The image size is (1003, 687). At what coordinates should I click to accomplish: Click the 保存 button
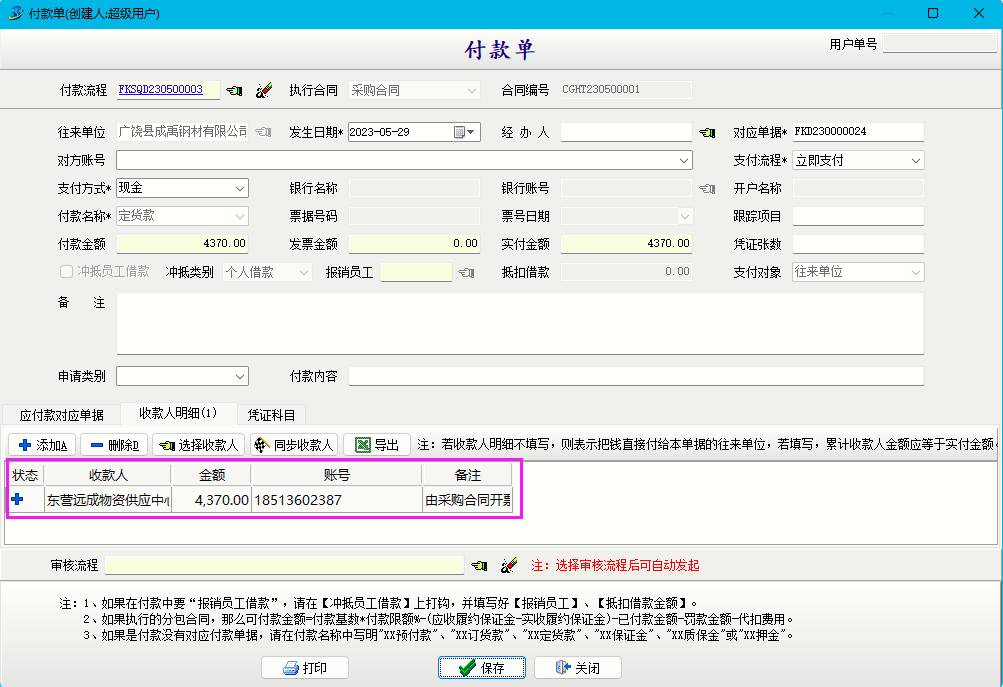[x=481, y=668]
